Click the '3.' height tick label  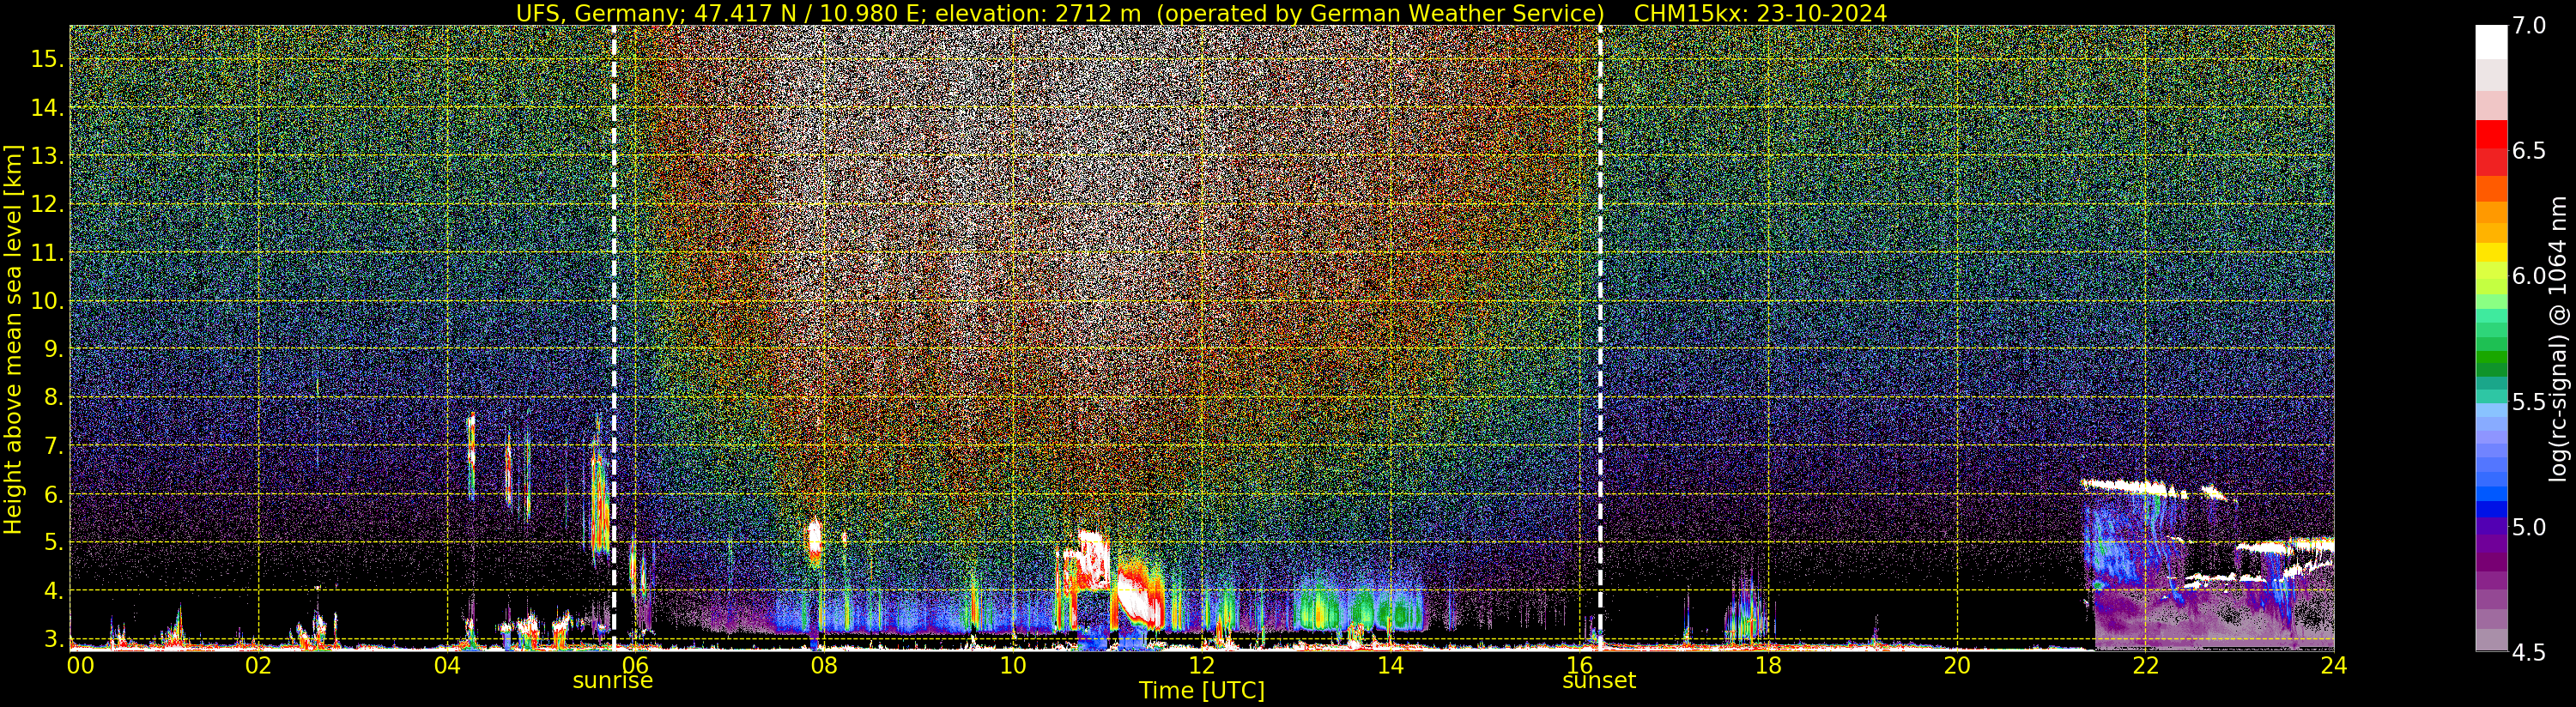coord(52,639)
